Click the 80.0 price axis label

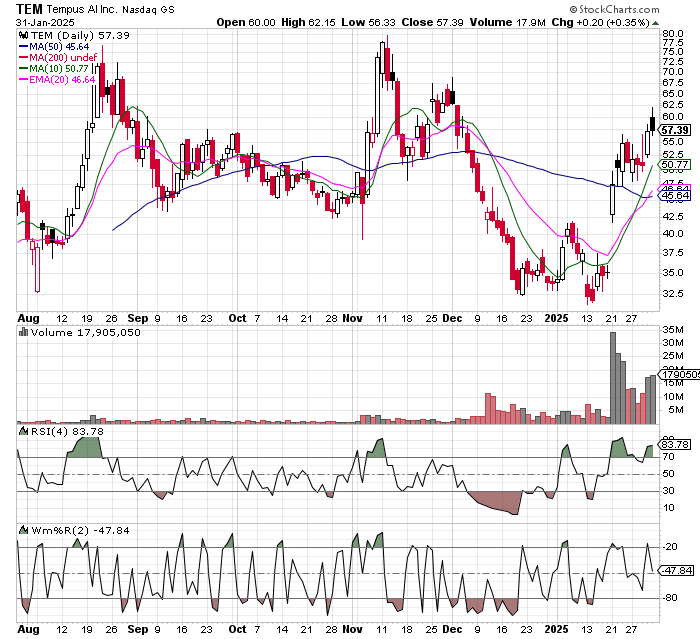point(673,33)
